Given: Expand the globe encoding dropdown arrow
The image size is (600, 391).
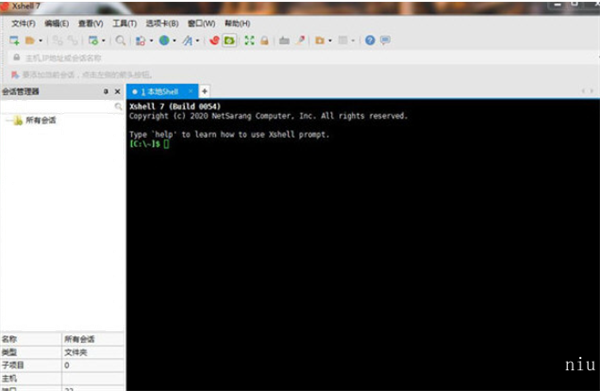Looking at the screenshot, I should click(174, 41).
